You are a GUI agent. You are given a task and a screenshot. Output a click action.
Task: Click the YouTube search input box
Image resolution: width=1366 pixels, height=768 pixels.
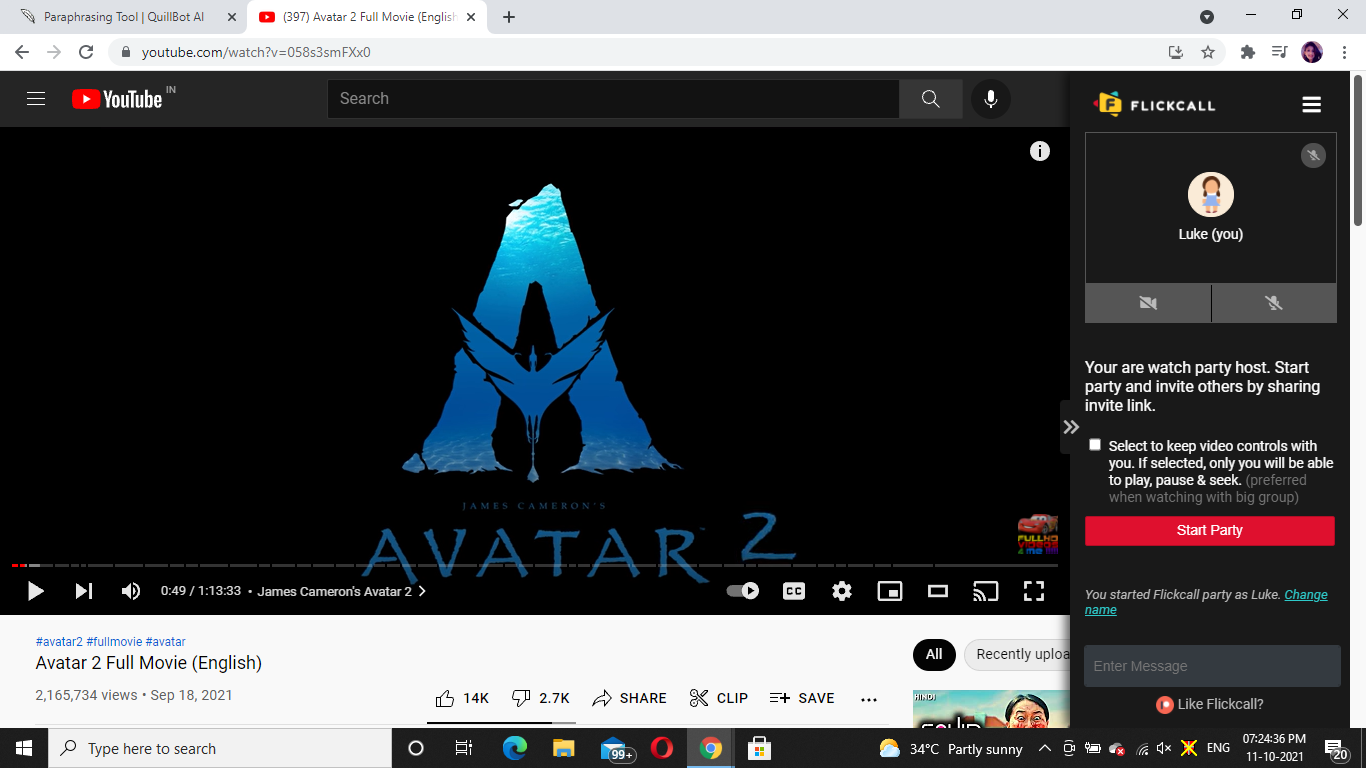[613, 99]
